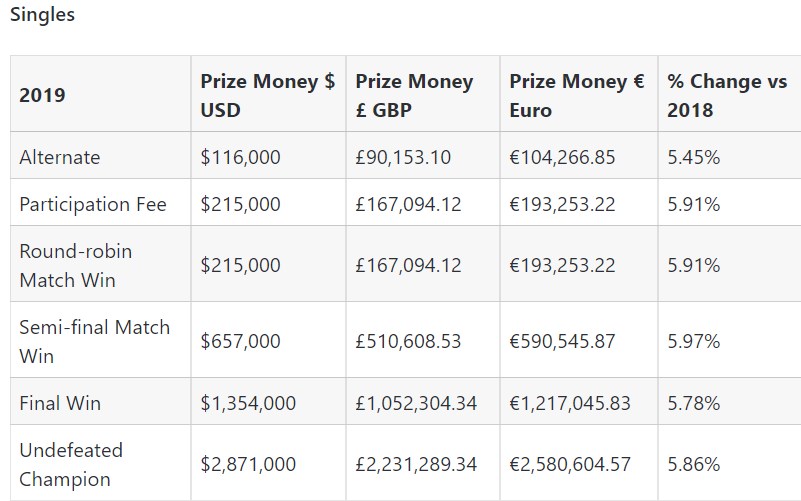The image size is (801, 501).
Task: Click the Final Win row label
Action: pos(60,403)
